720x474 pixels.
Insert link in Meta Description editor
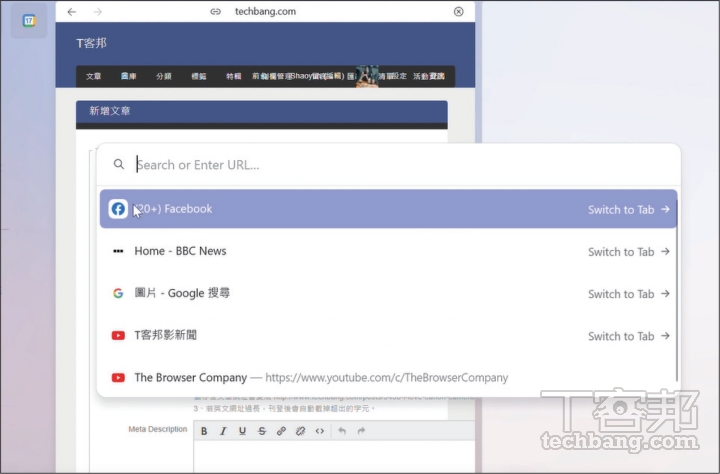click(x=281, y=431)
